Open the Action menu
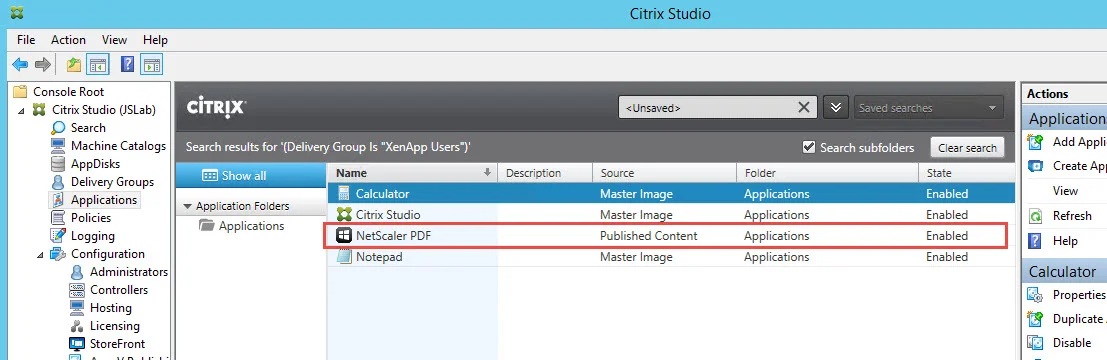Image resolution: width=1107 pixels, height=360 pixels. click(x=68, y=40)
